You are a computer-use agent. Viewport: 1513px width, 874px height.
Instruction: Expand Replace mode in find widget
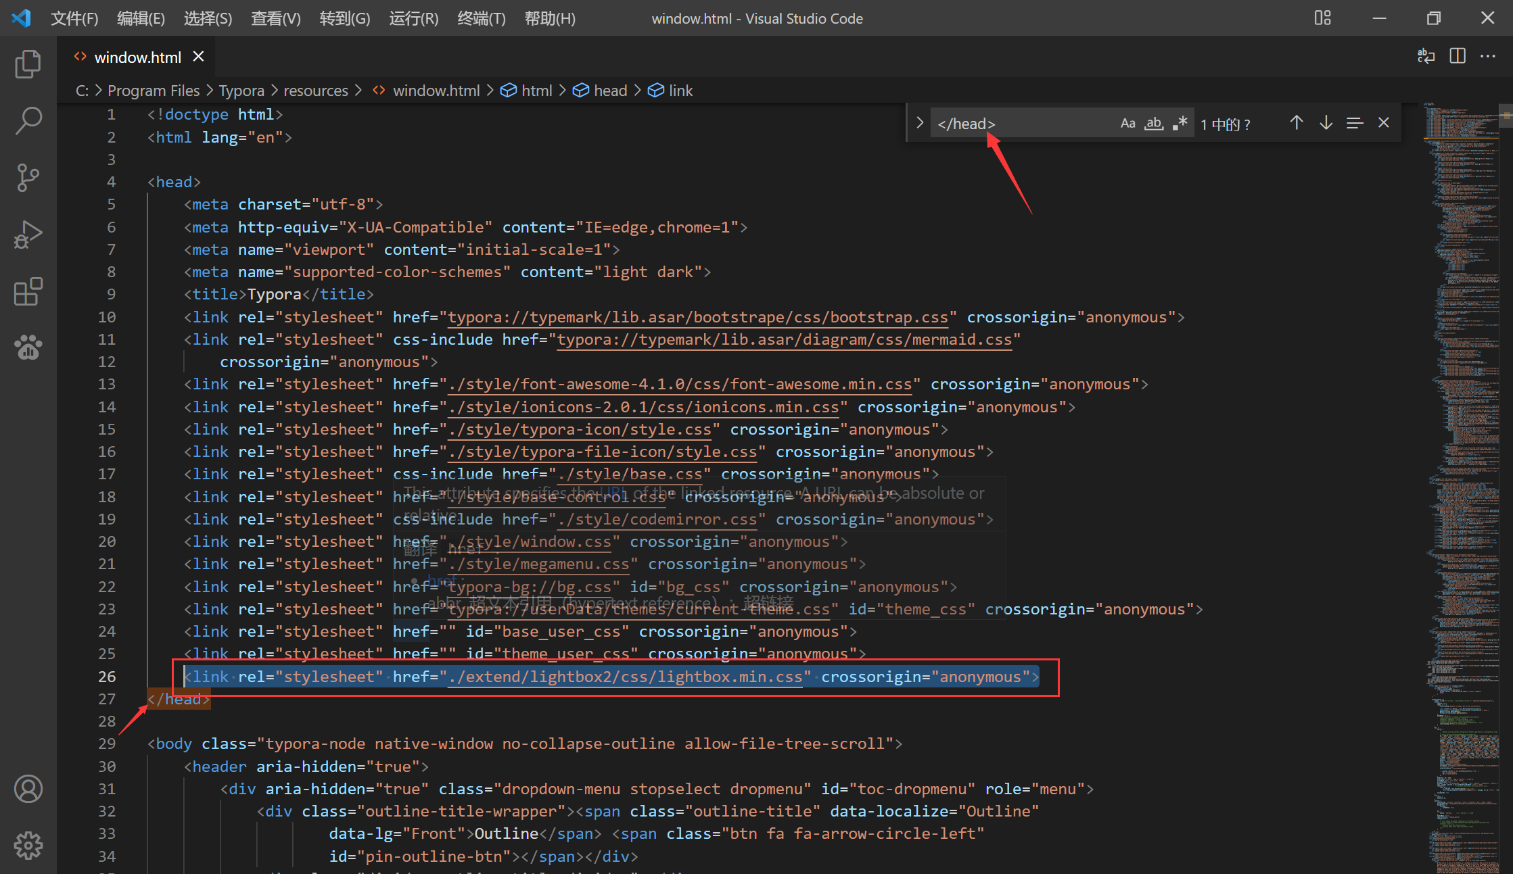point(919,123)
